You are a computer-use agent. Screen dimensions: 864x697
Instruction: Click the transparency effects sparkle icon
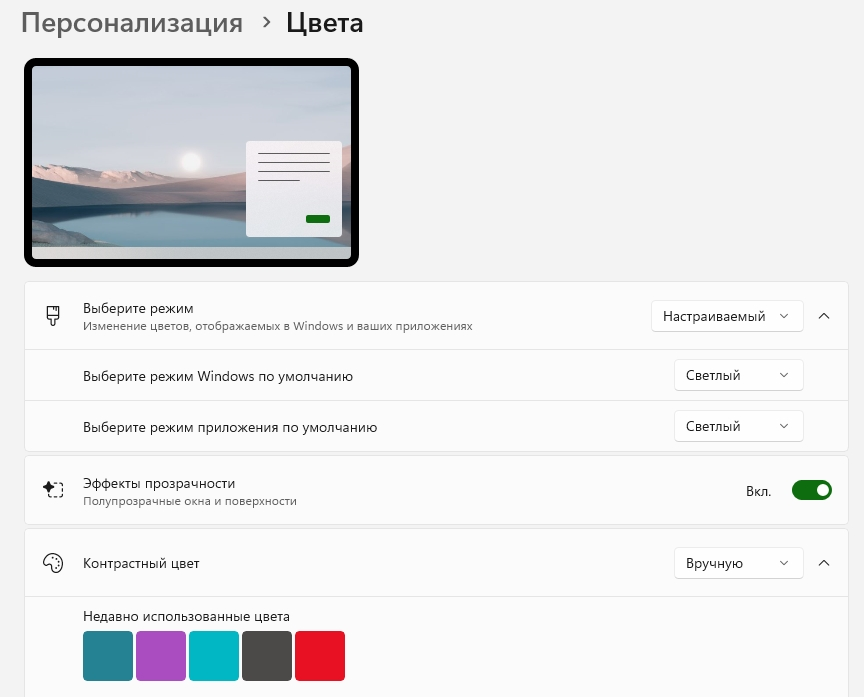click(x=53, y=489)
